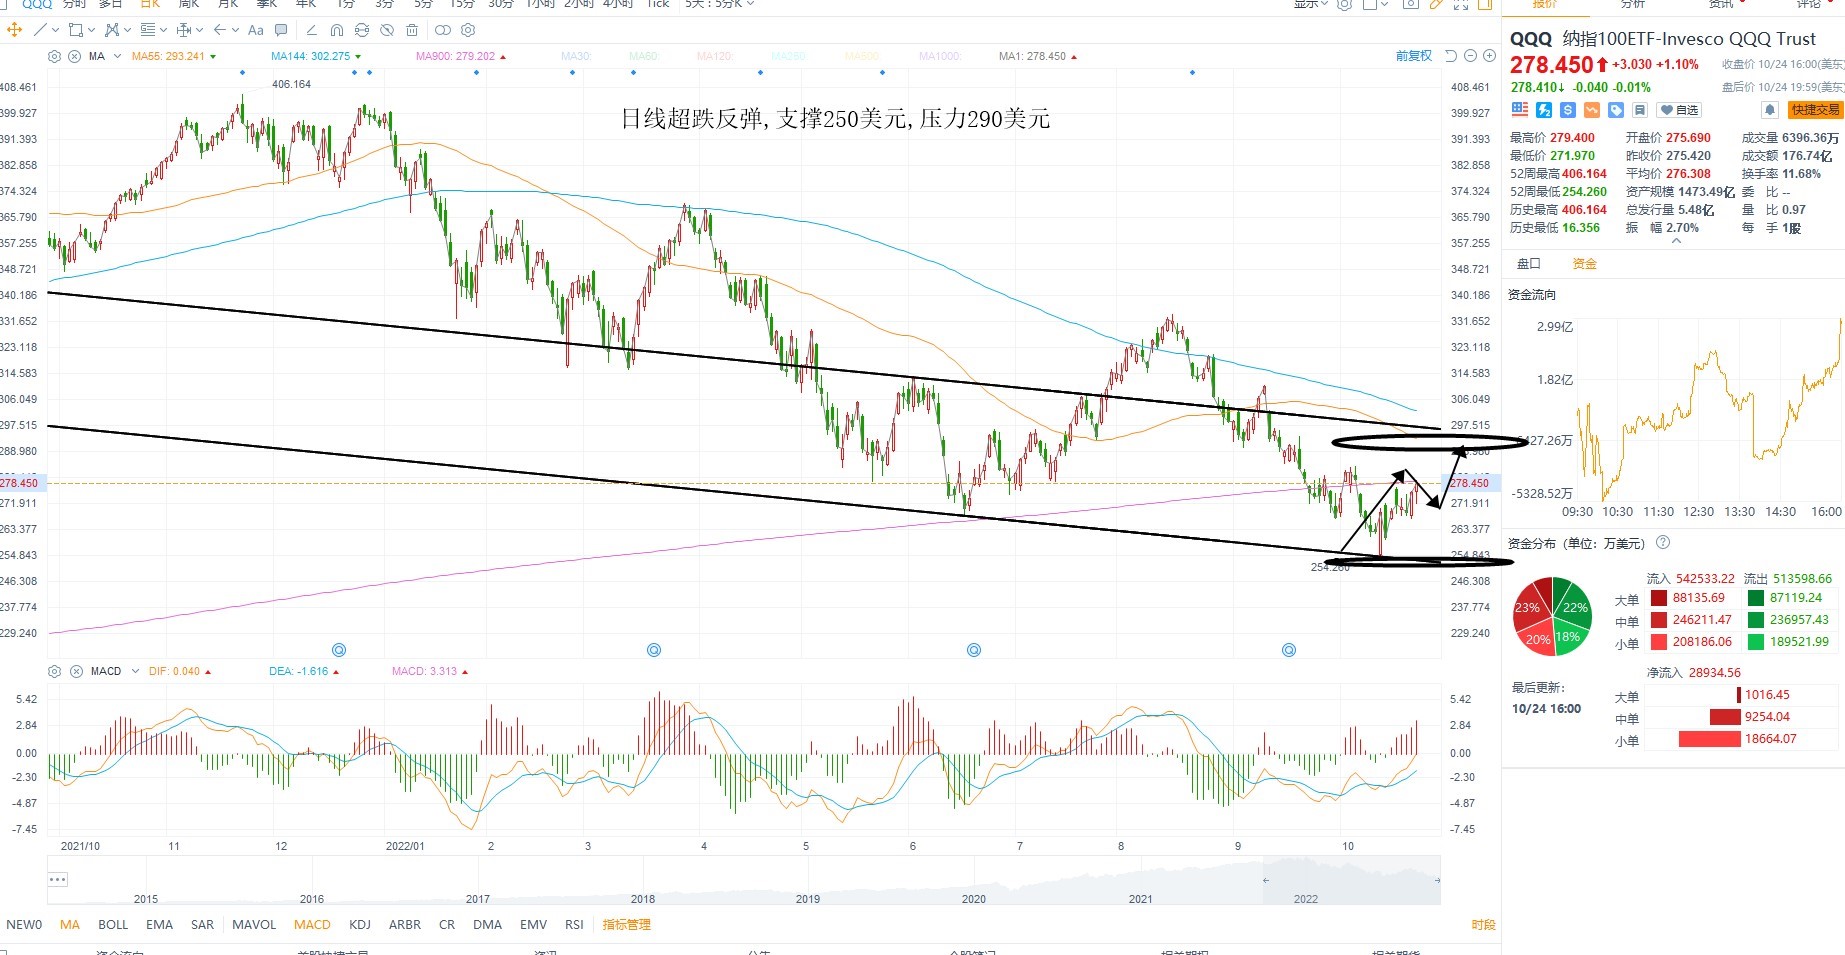
Task: Open 指标管理 indicator management link
Action: pos(627,925)
